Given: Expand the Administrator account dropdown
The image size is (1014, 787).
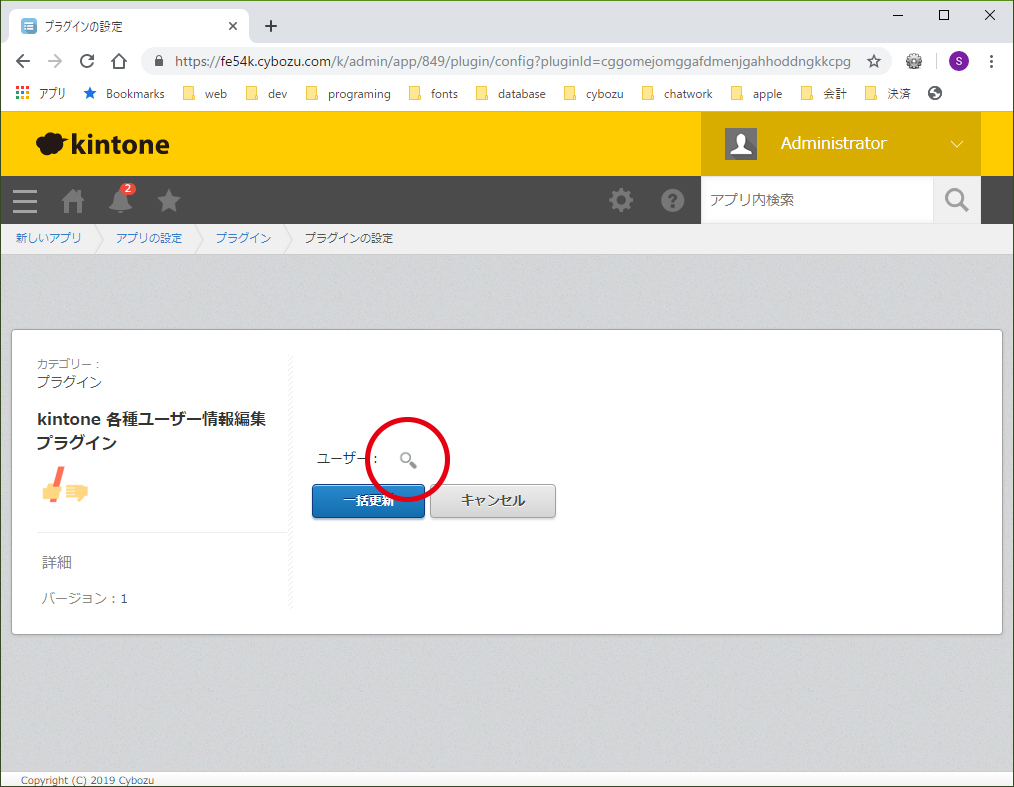Looking at the screenshot, I should coord(957,144).
